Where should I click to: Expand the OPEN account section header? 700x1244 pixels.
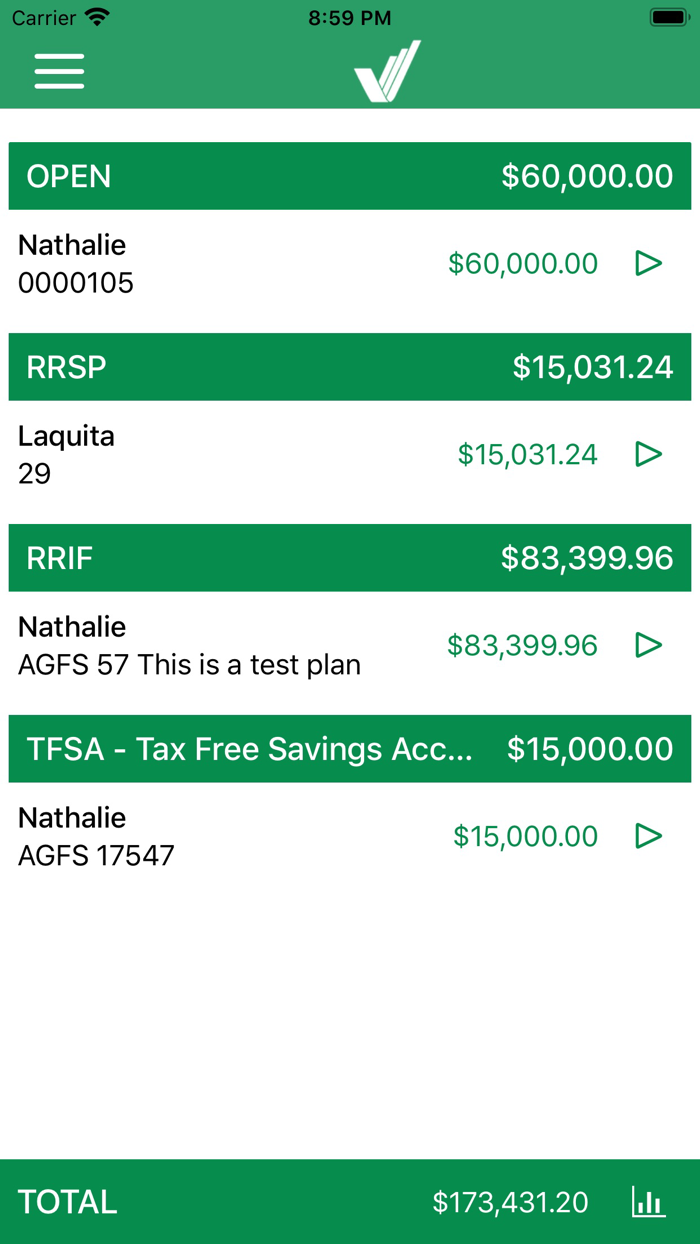point(350,176)
